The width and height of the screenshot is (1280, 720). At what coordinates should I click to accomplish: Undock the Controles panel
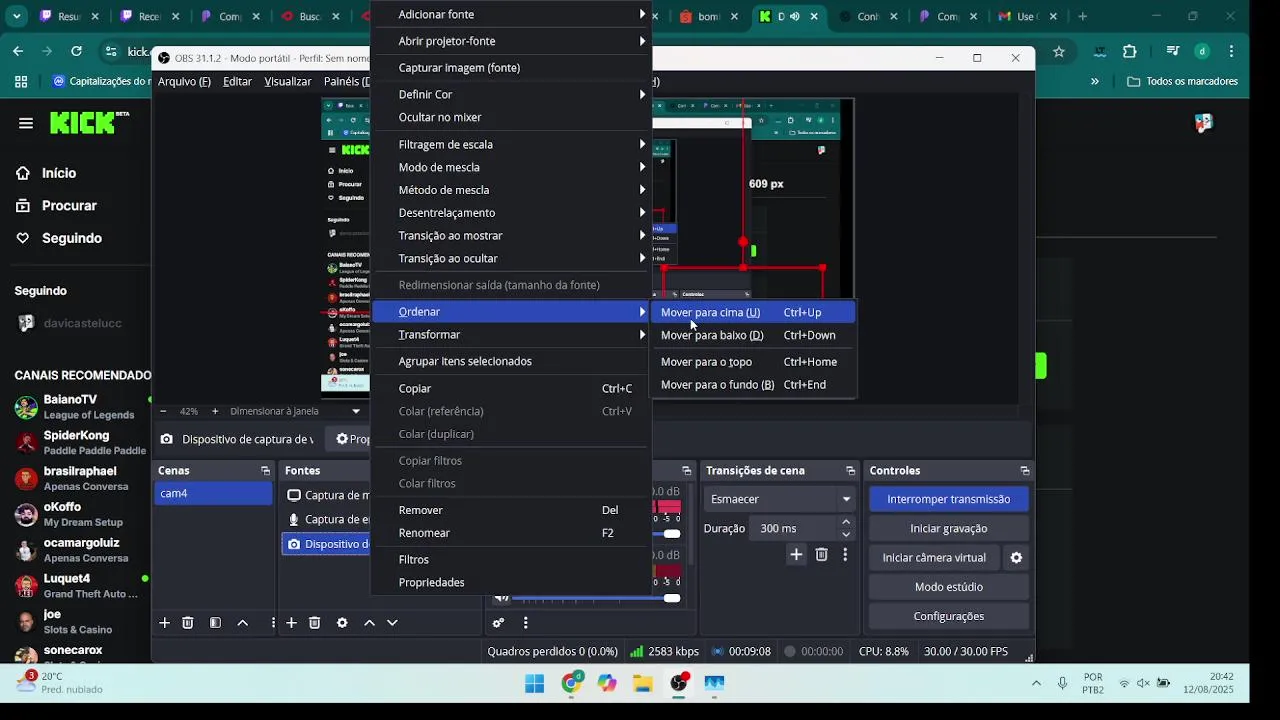tap(1024, 471)
